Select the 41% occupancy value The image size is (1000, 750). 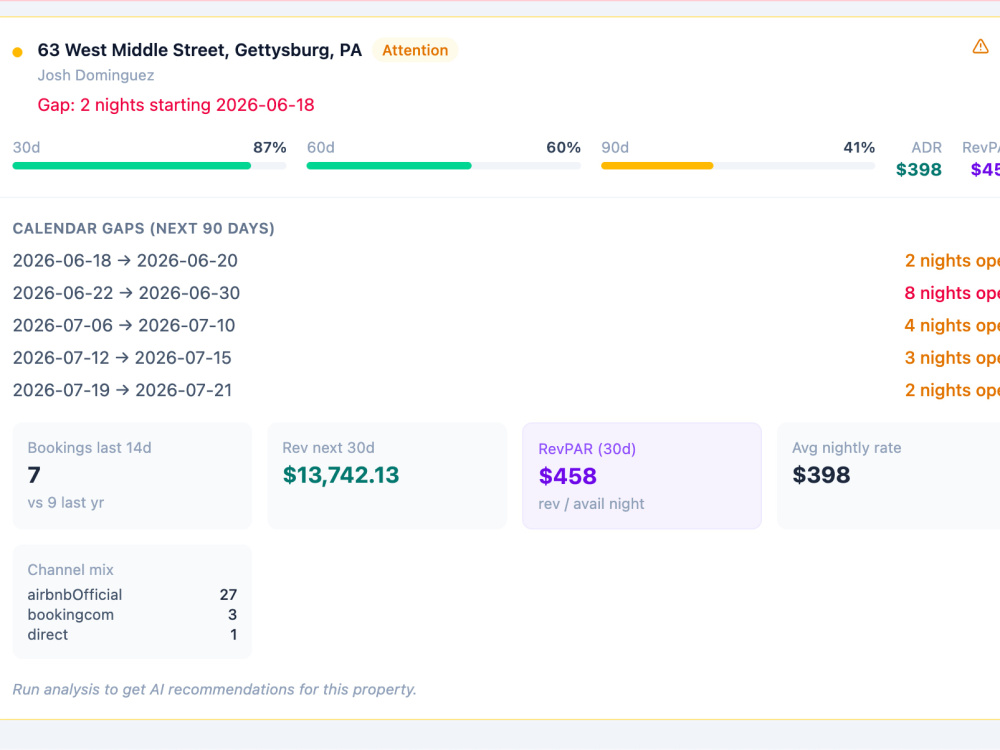pos(859,147)
